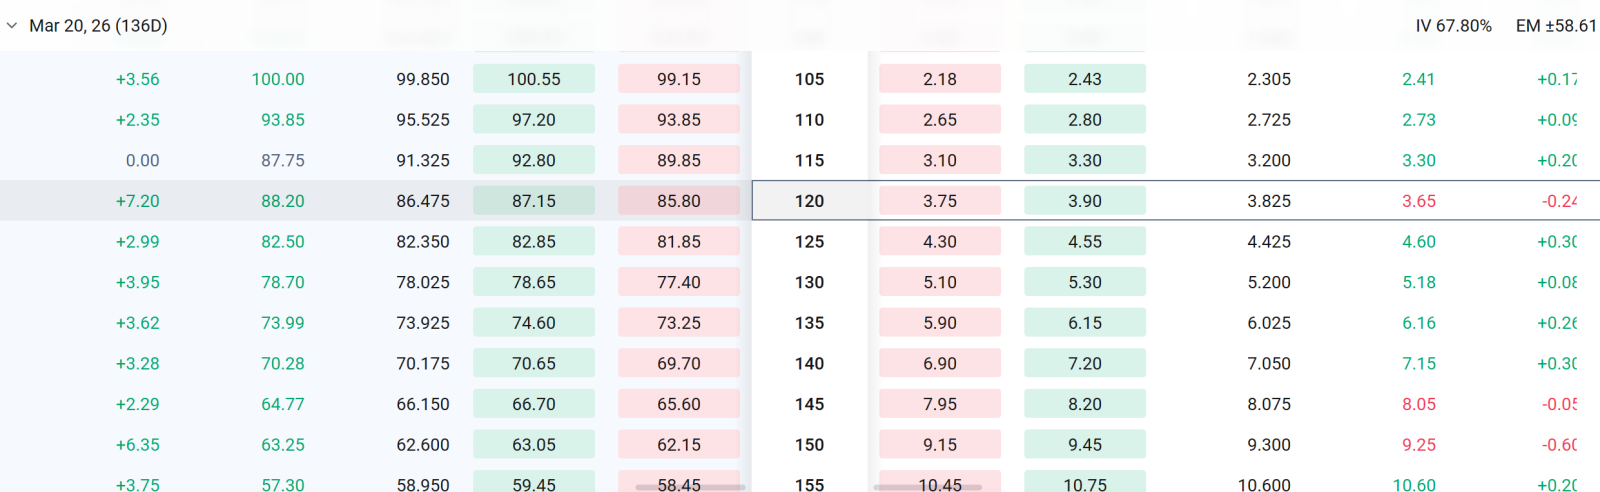Select put ask 2.80 for strike 110

coord(1085,120)
